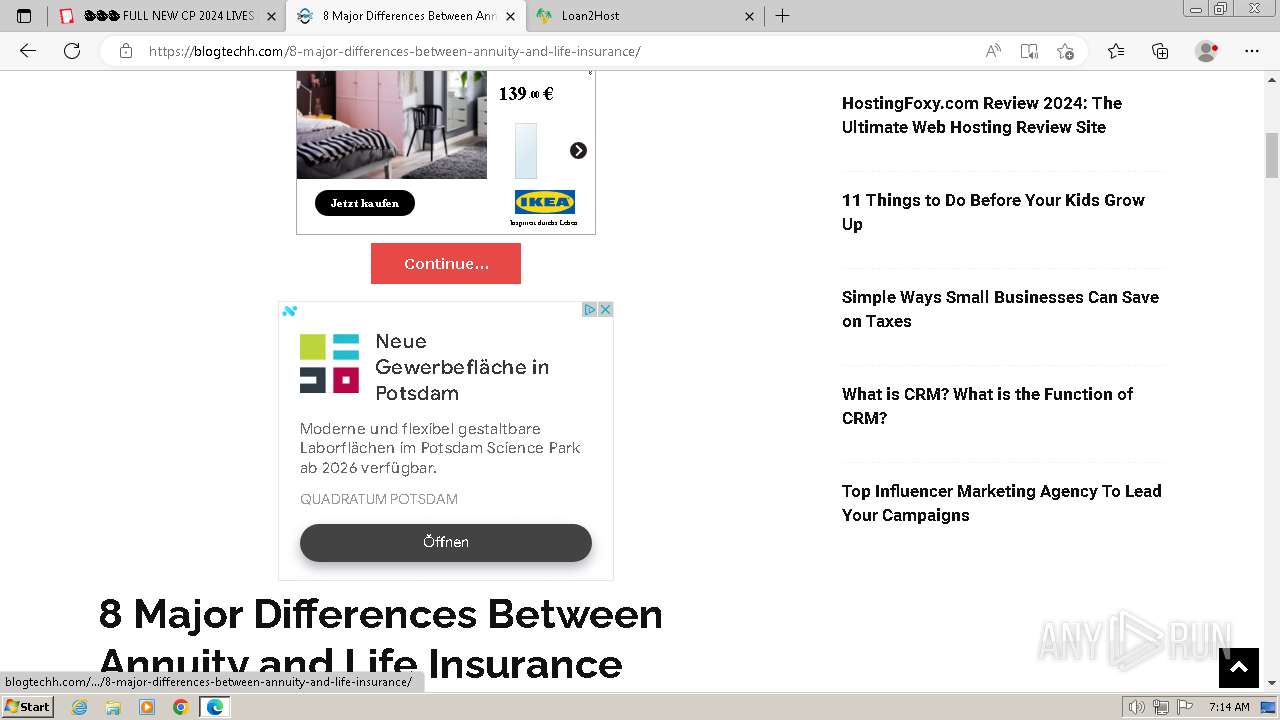1280x720 pixels.
Task: Close the FULL NEW CP 2024 tab
Action: click(271, 16)
